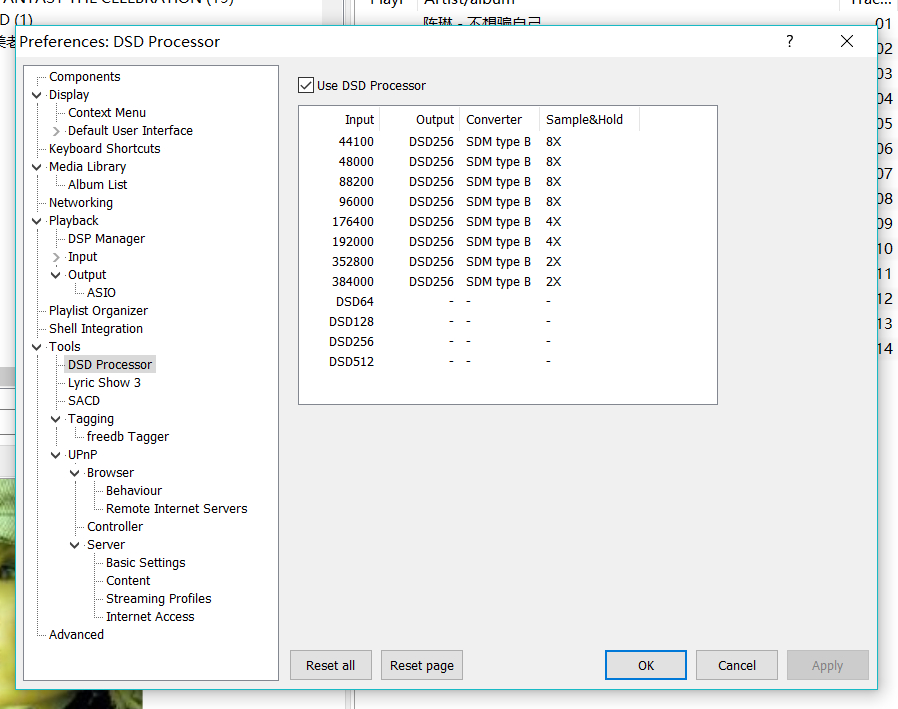The height and width of the screenshot is (709, 898).
Task: Click the 2X Sample&Hold value for 384000
Action: point(553,282)
